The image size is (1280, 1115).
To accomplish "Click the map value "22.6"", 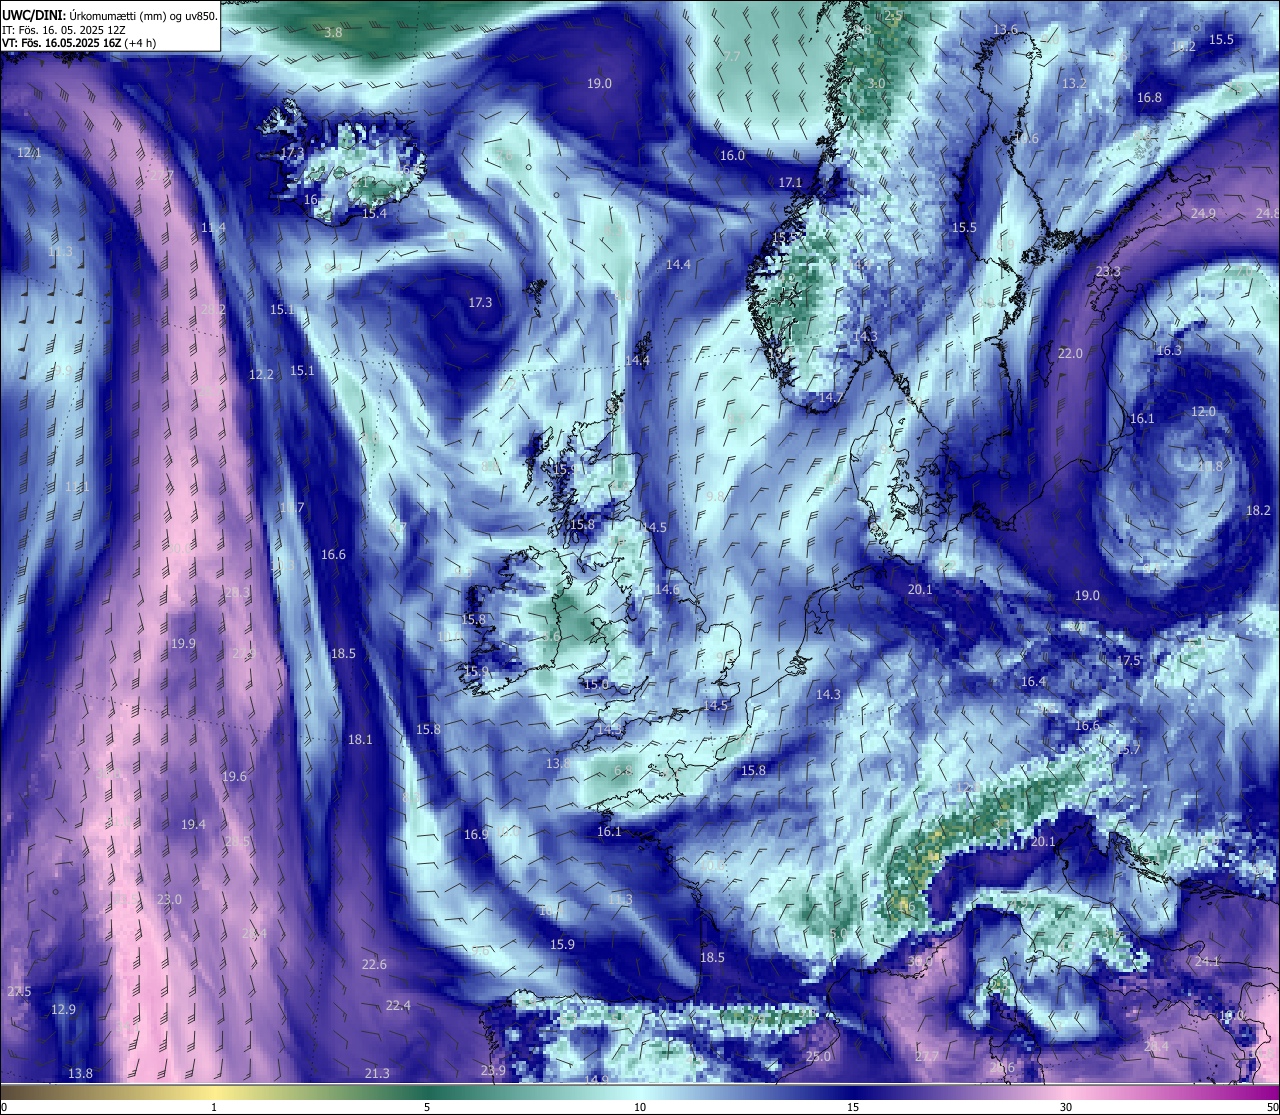I will (x=374, y=965).
